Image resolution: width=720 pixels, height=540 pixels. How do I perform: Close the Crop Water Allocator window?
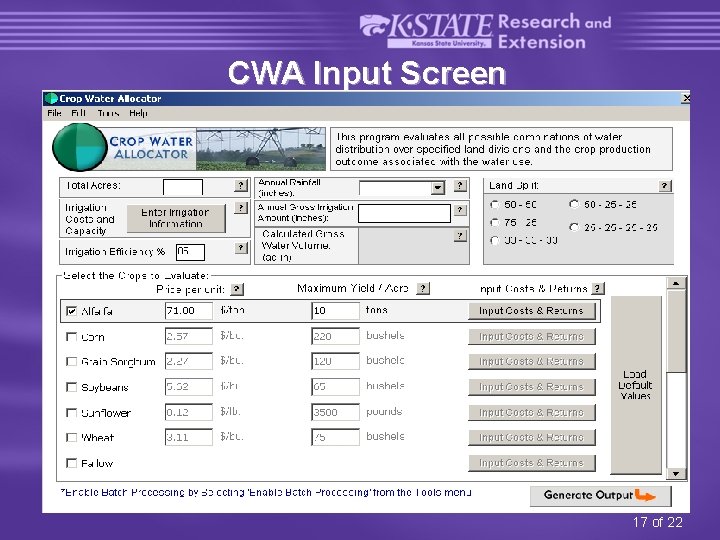point(685,98)
